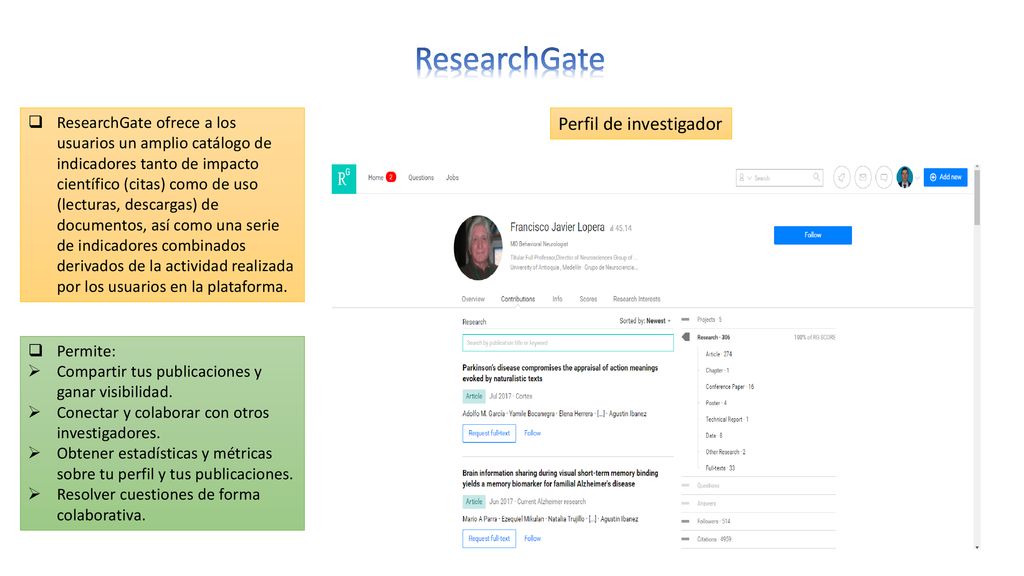
Task: Click the Article tag on the Jul 2017 entry
Action: [x=473, y=396]
